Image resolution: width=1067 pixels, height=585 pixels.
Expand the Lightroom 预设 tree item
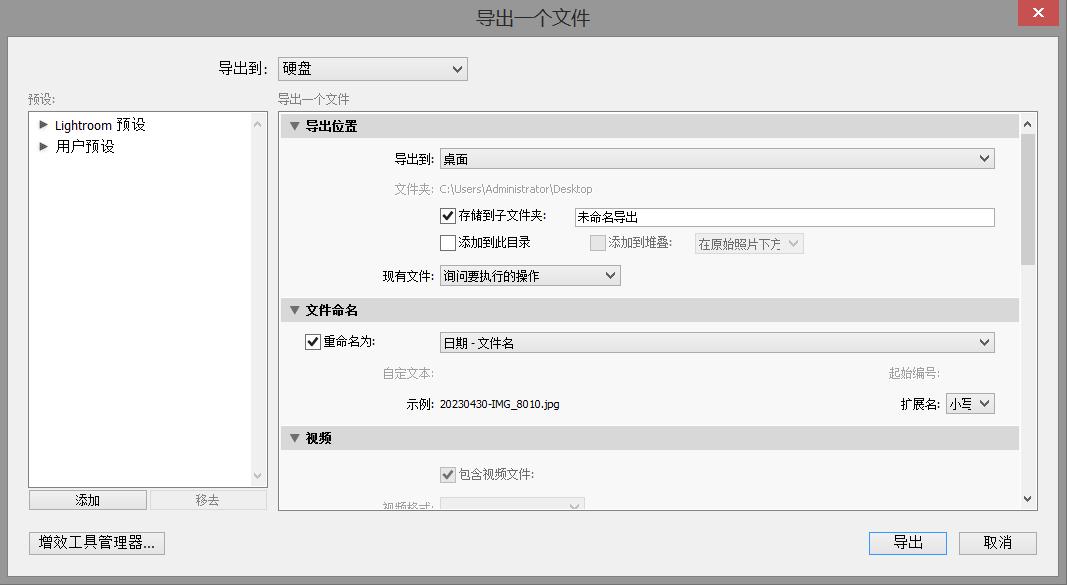[43, 124]
